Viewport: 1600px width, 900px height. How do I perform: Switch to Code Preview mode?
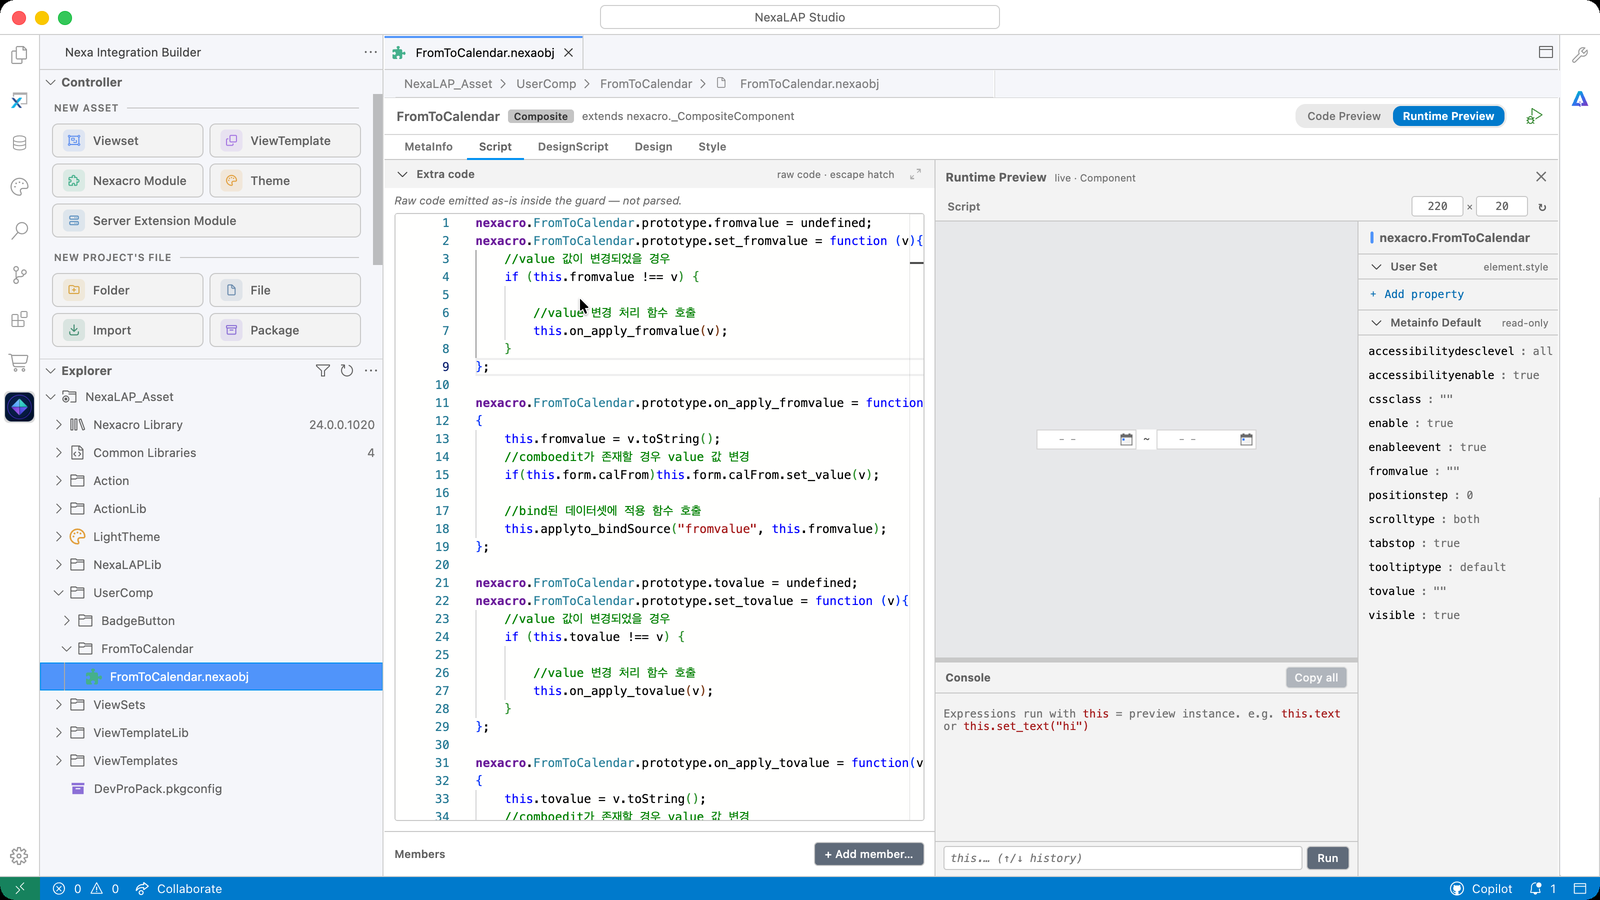click(1344, 116)
